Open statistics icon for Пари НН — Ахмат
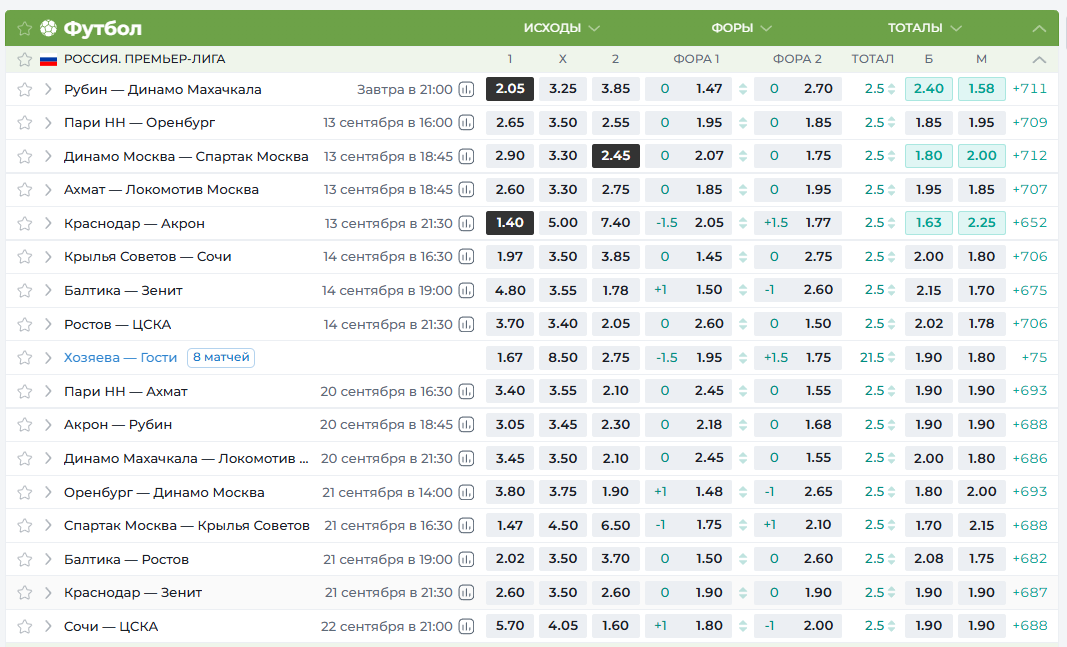 (466, 391)
